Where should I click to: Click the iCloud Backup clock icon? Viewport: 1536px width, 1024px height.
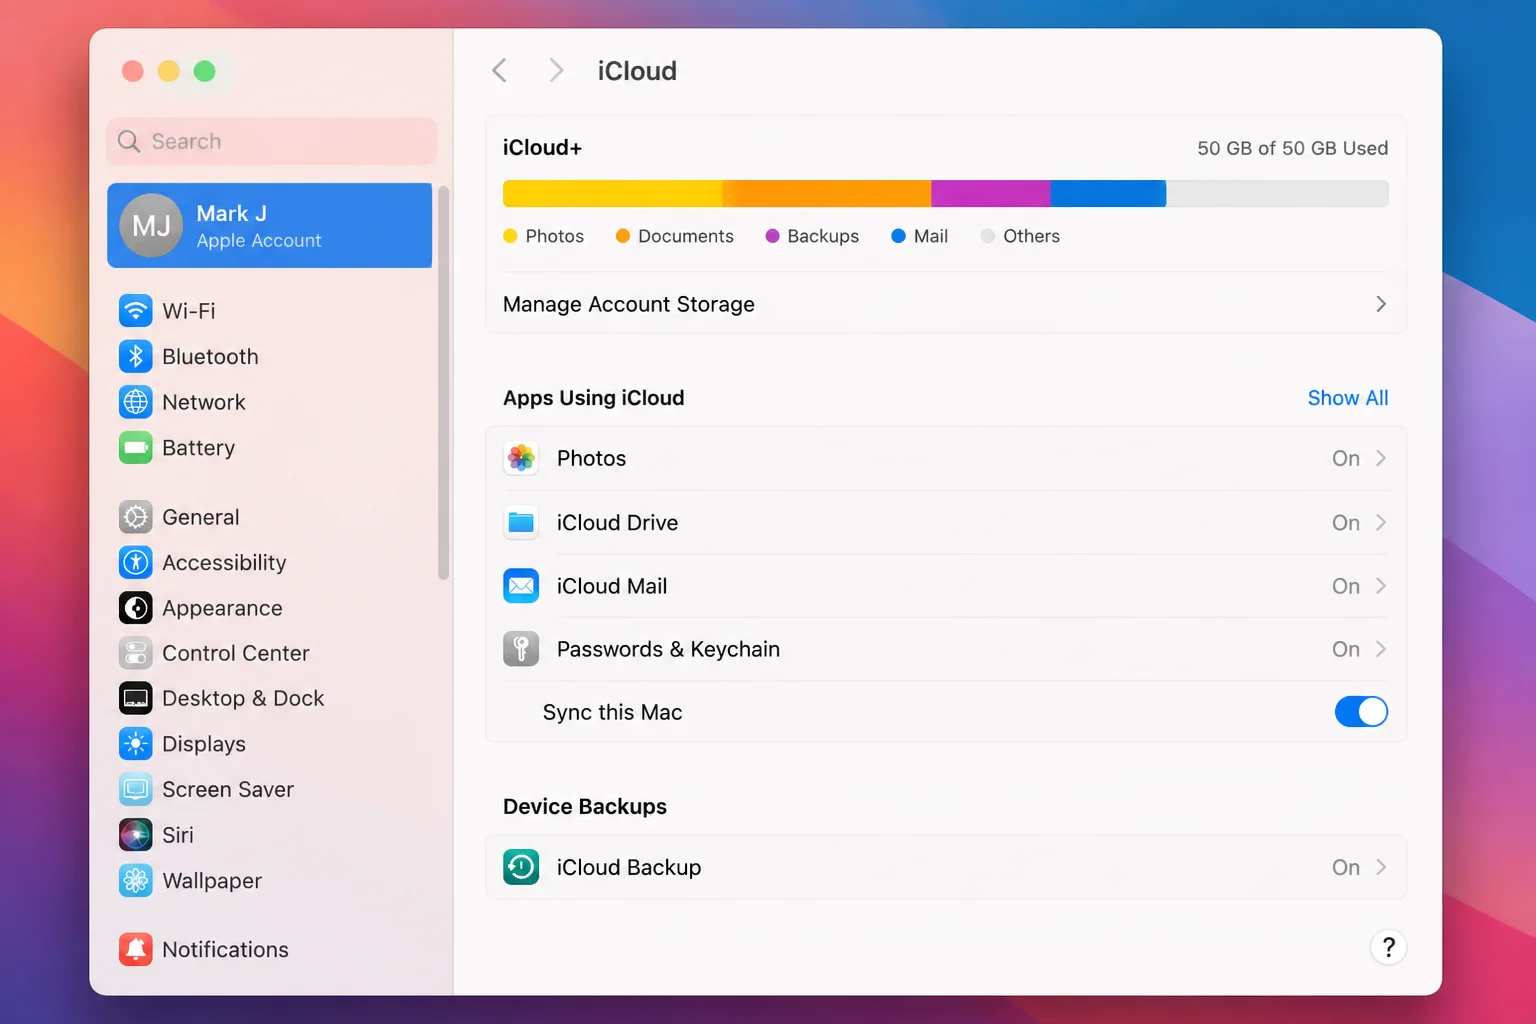(521, 867)
